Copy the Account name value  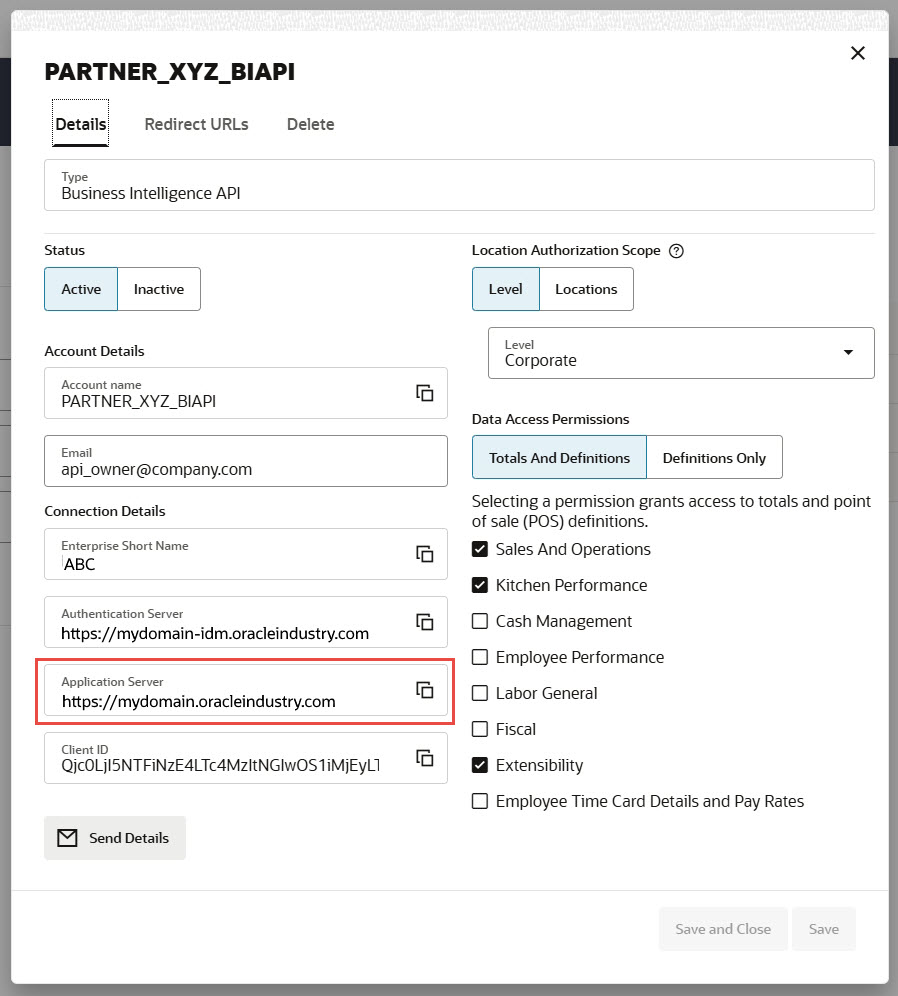(425, 393)
